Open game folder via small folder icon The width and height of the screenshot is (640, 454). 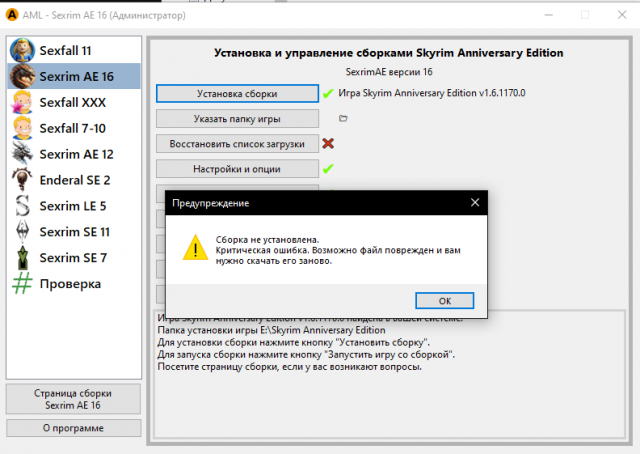343,118
